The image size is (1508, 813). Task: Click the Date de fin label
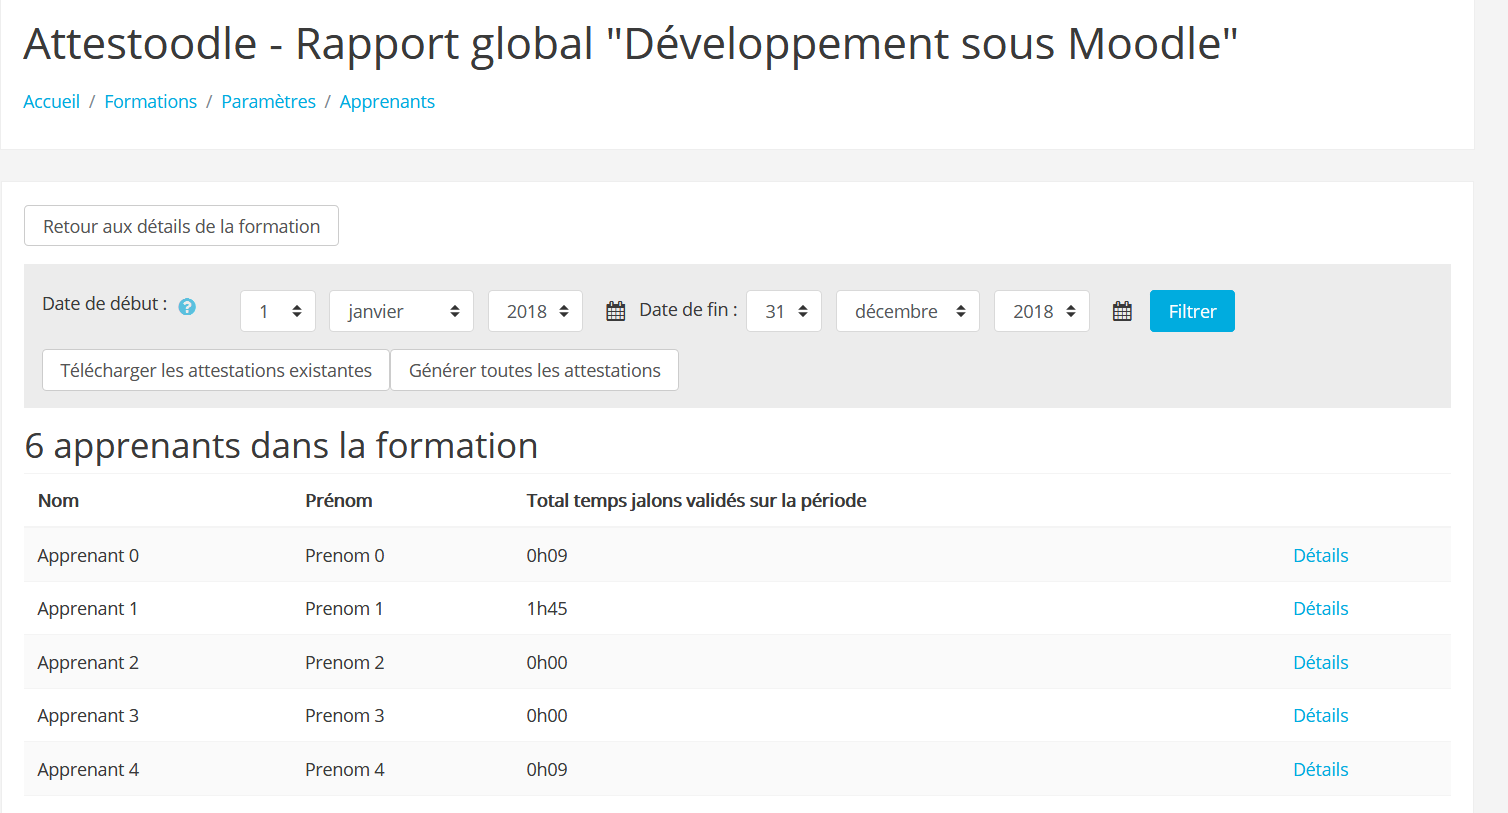tap(688, 310)
